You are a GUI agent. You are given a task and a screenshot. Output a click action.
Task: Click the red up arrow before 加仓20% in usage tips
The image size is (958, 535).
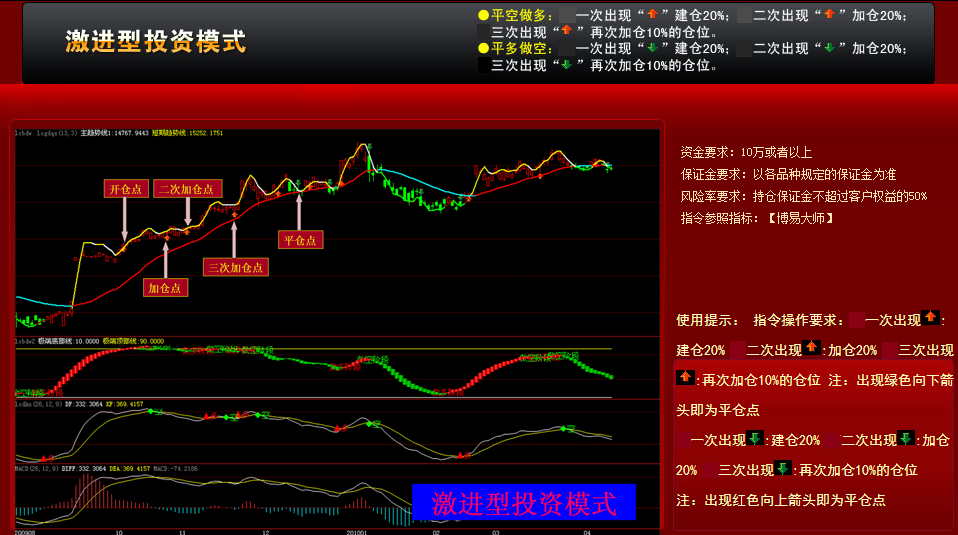pyautogui.click(x=812, y=349)
